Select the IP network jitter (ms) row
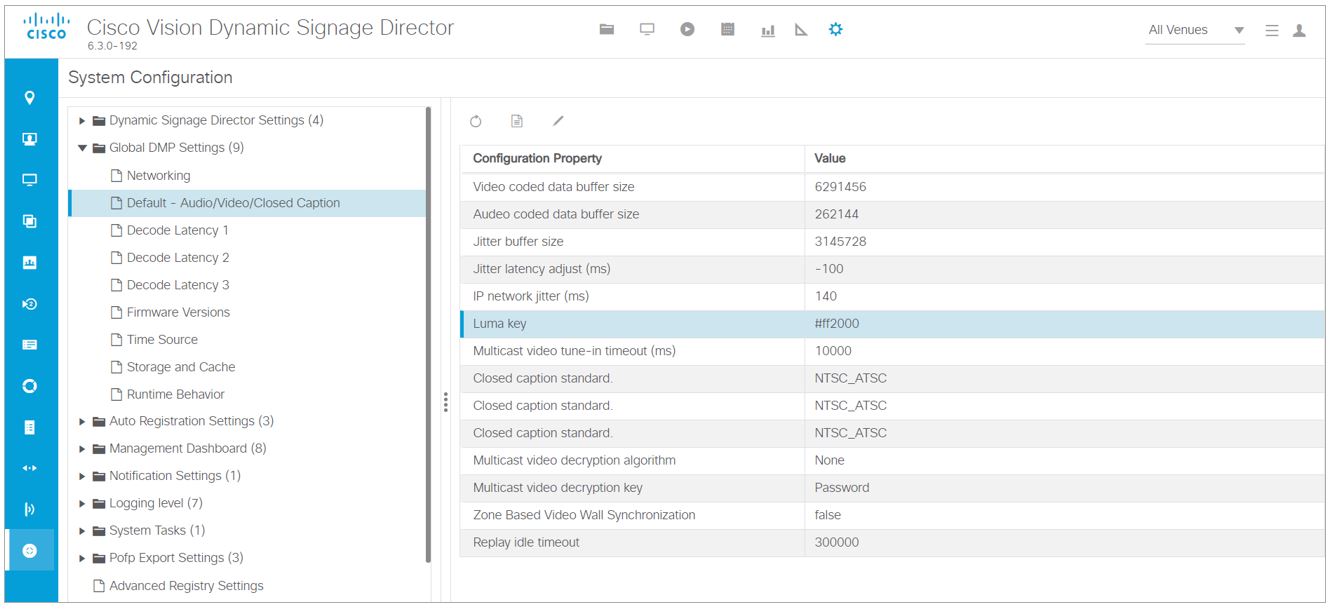1332x611 pixels. 892,296
